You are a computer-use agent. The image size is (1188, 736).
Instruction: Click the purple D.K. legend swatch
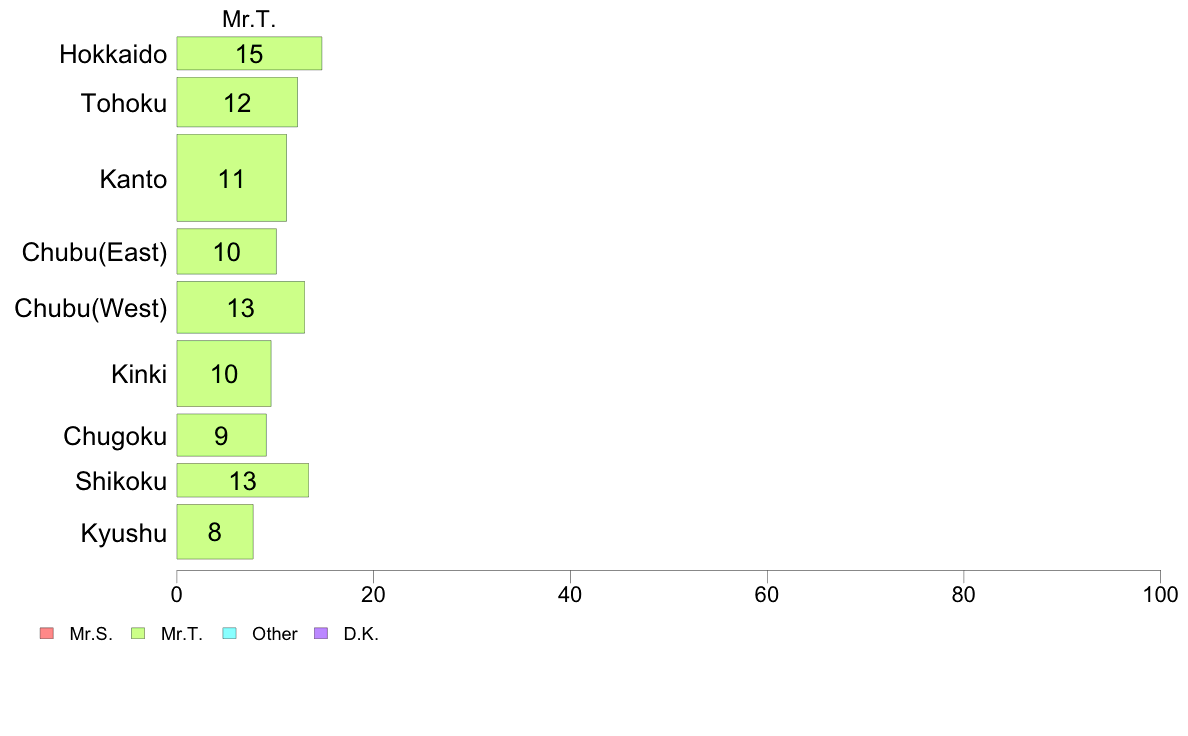[321, 633]
